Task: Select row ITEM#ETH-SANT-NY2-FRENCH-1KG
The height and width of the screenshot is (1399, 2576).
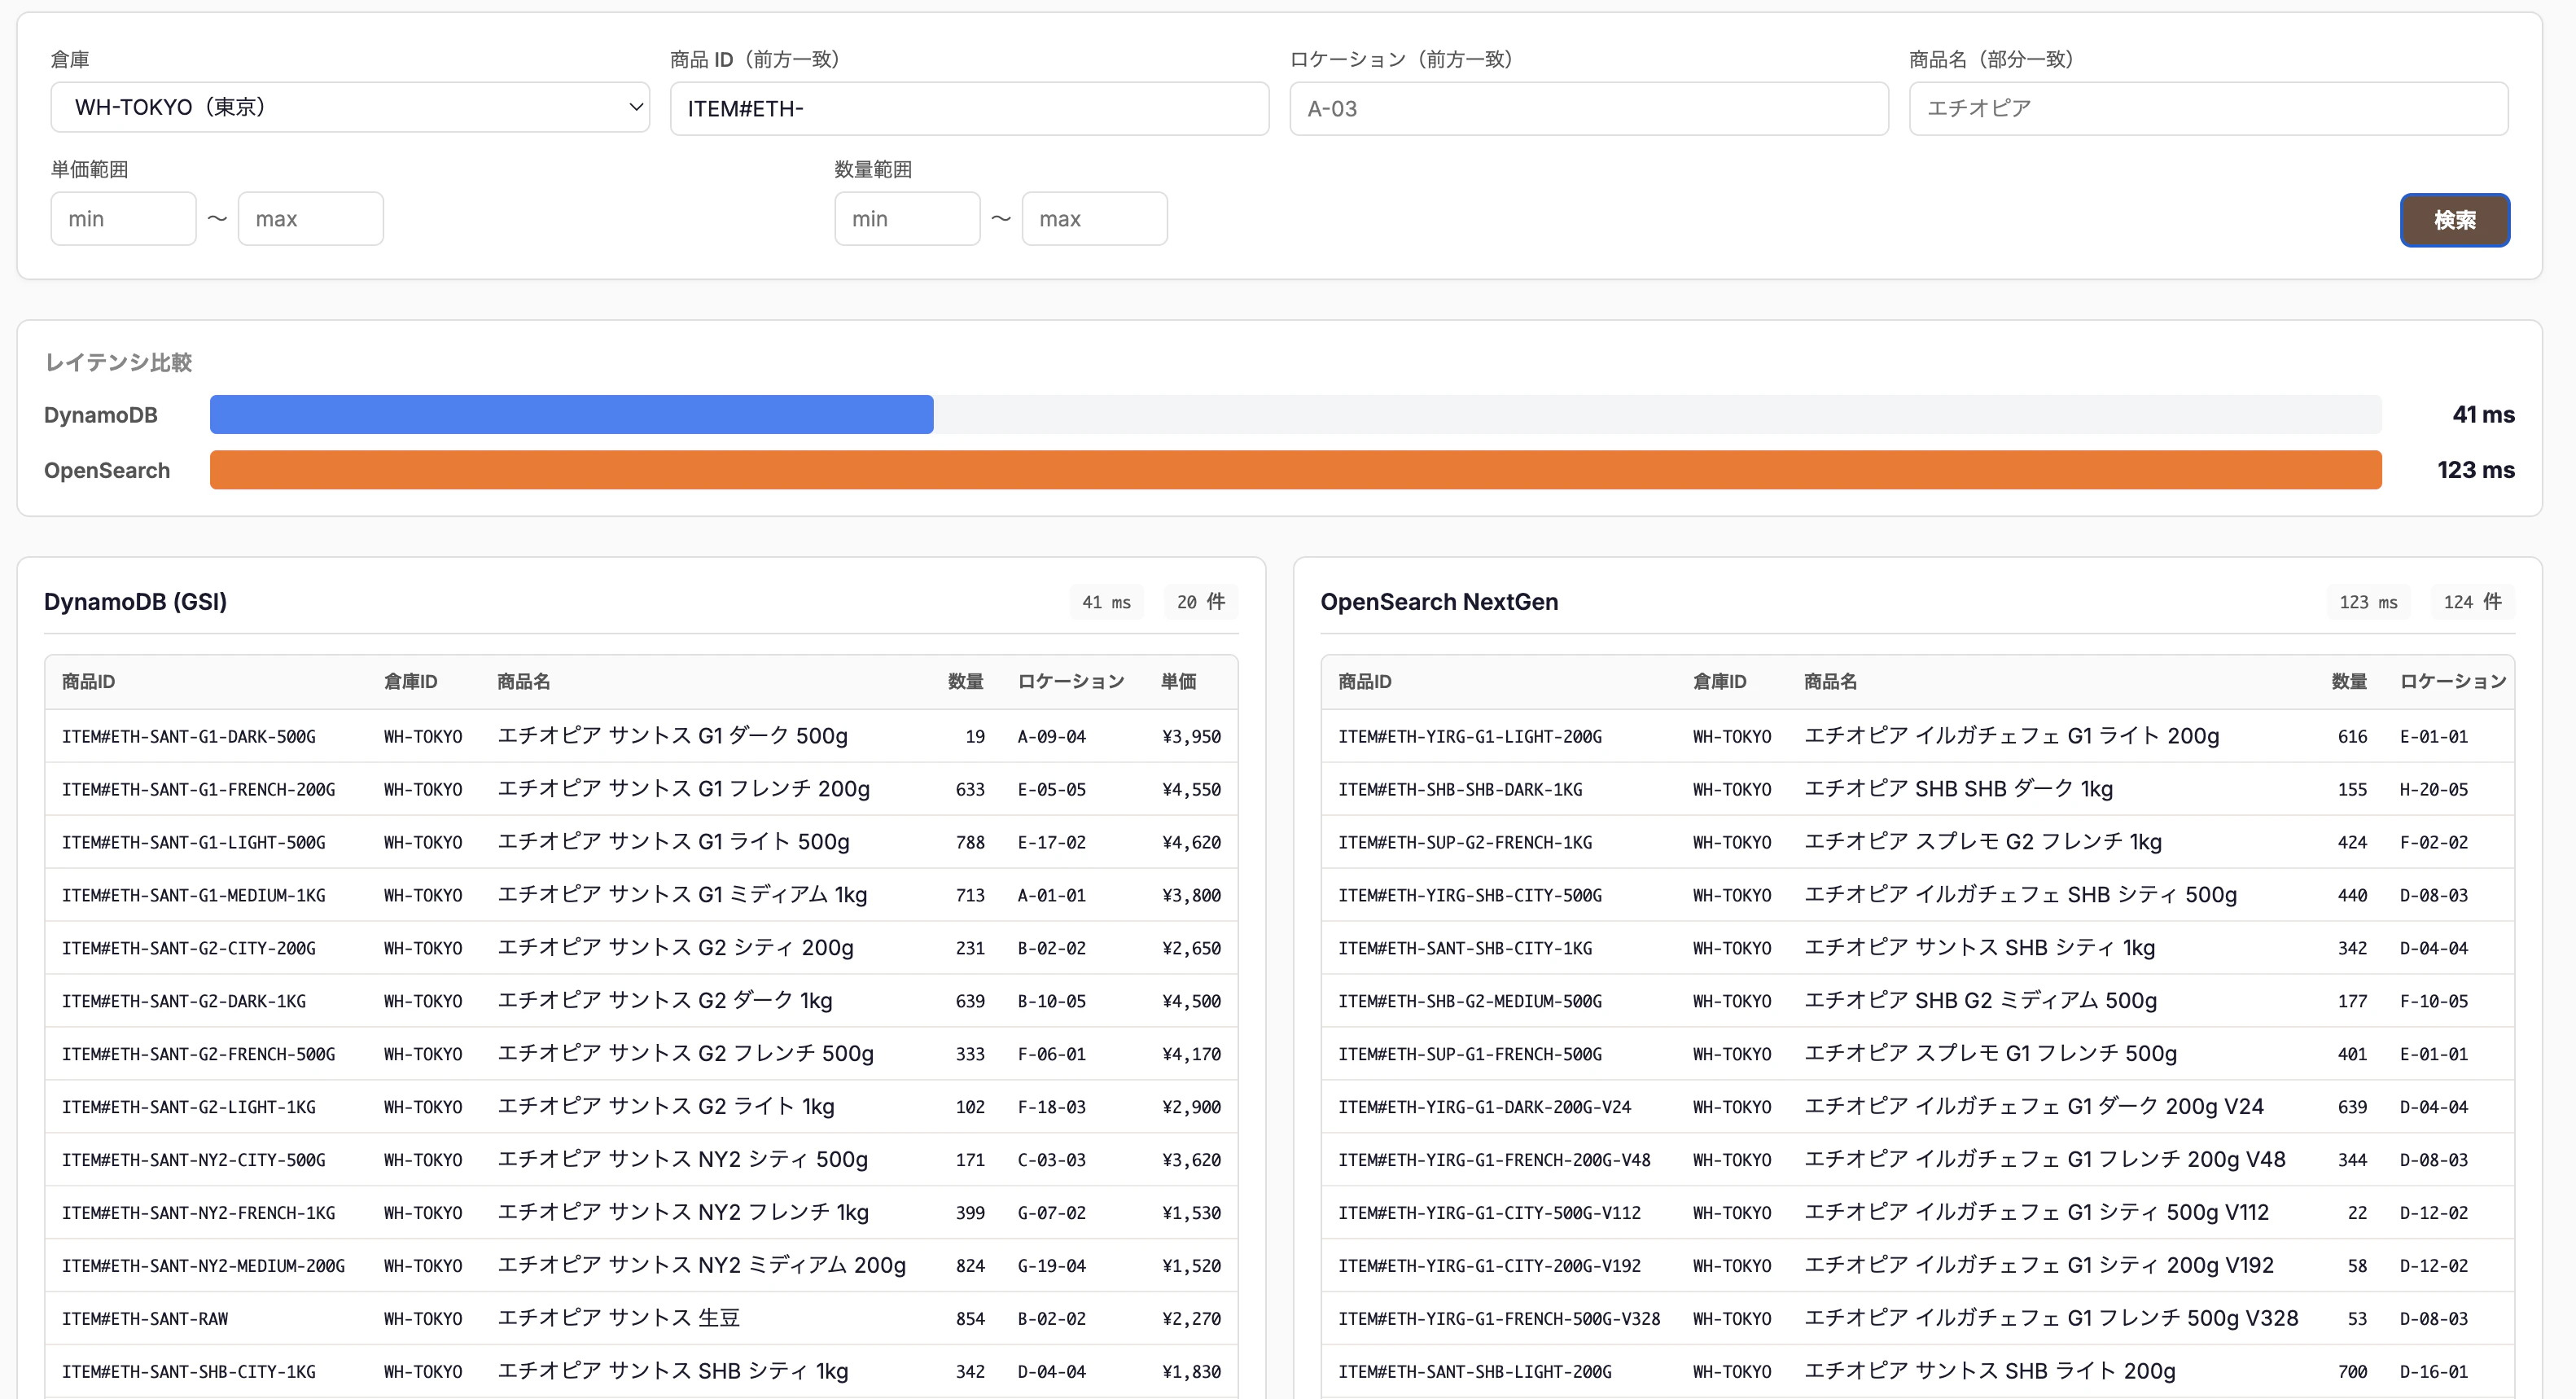Action: tap(641, 1213)
